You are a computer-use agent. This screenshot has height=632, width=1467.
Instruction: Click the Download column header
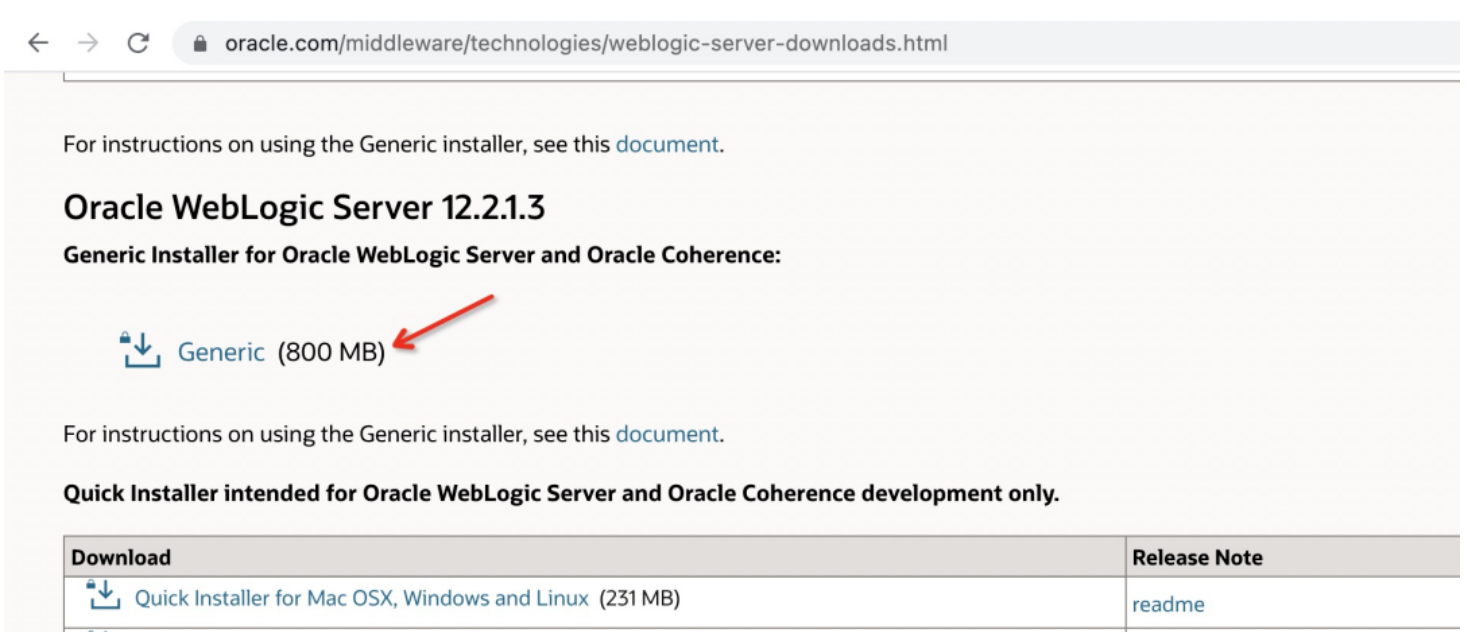(121, 557)
